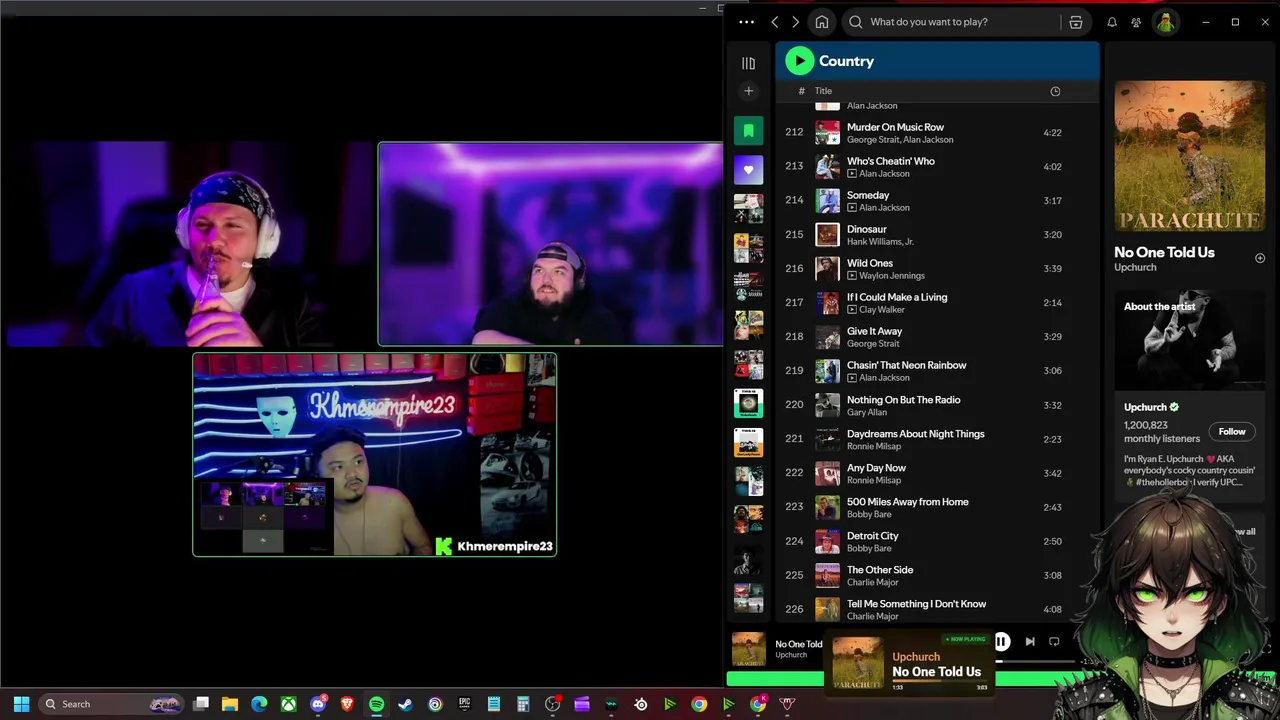Select track Daydreams About Night Things
1280x720 pixels.
click(x=937, y=438)
